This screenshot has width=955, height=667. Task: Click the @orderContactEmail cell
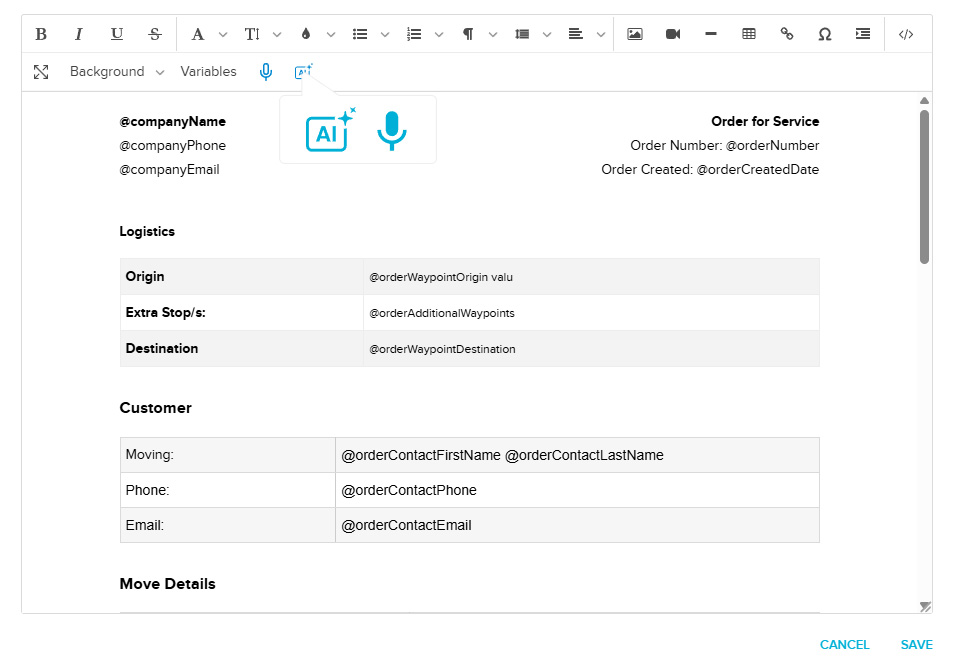577,525
